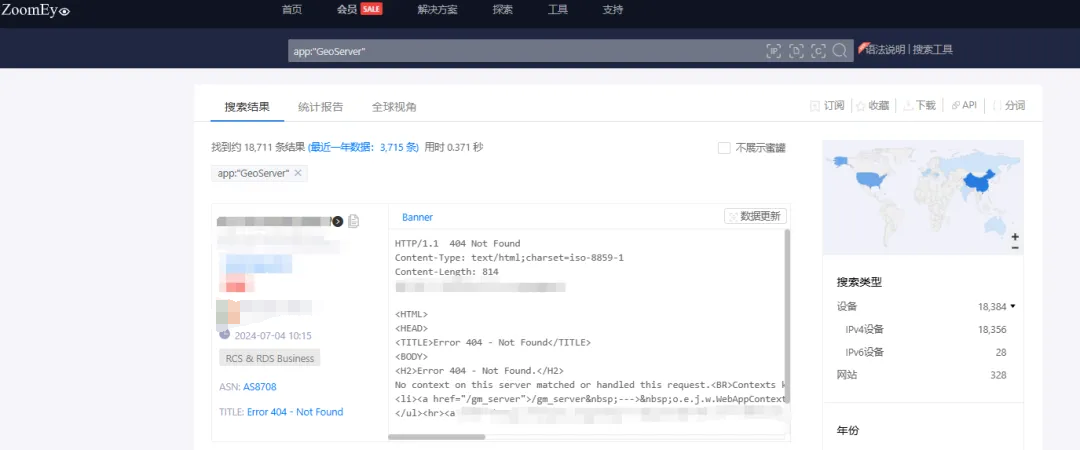Click the IP search icon in search bar

click(x=773, y=51)
